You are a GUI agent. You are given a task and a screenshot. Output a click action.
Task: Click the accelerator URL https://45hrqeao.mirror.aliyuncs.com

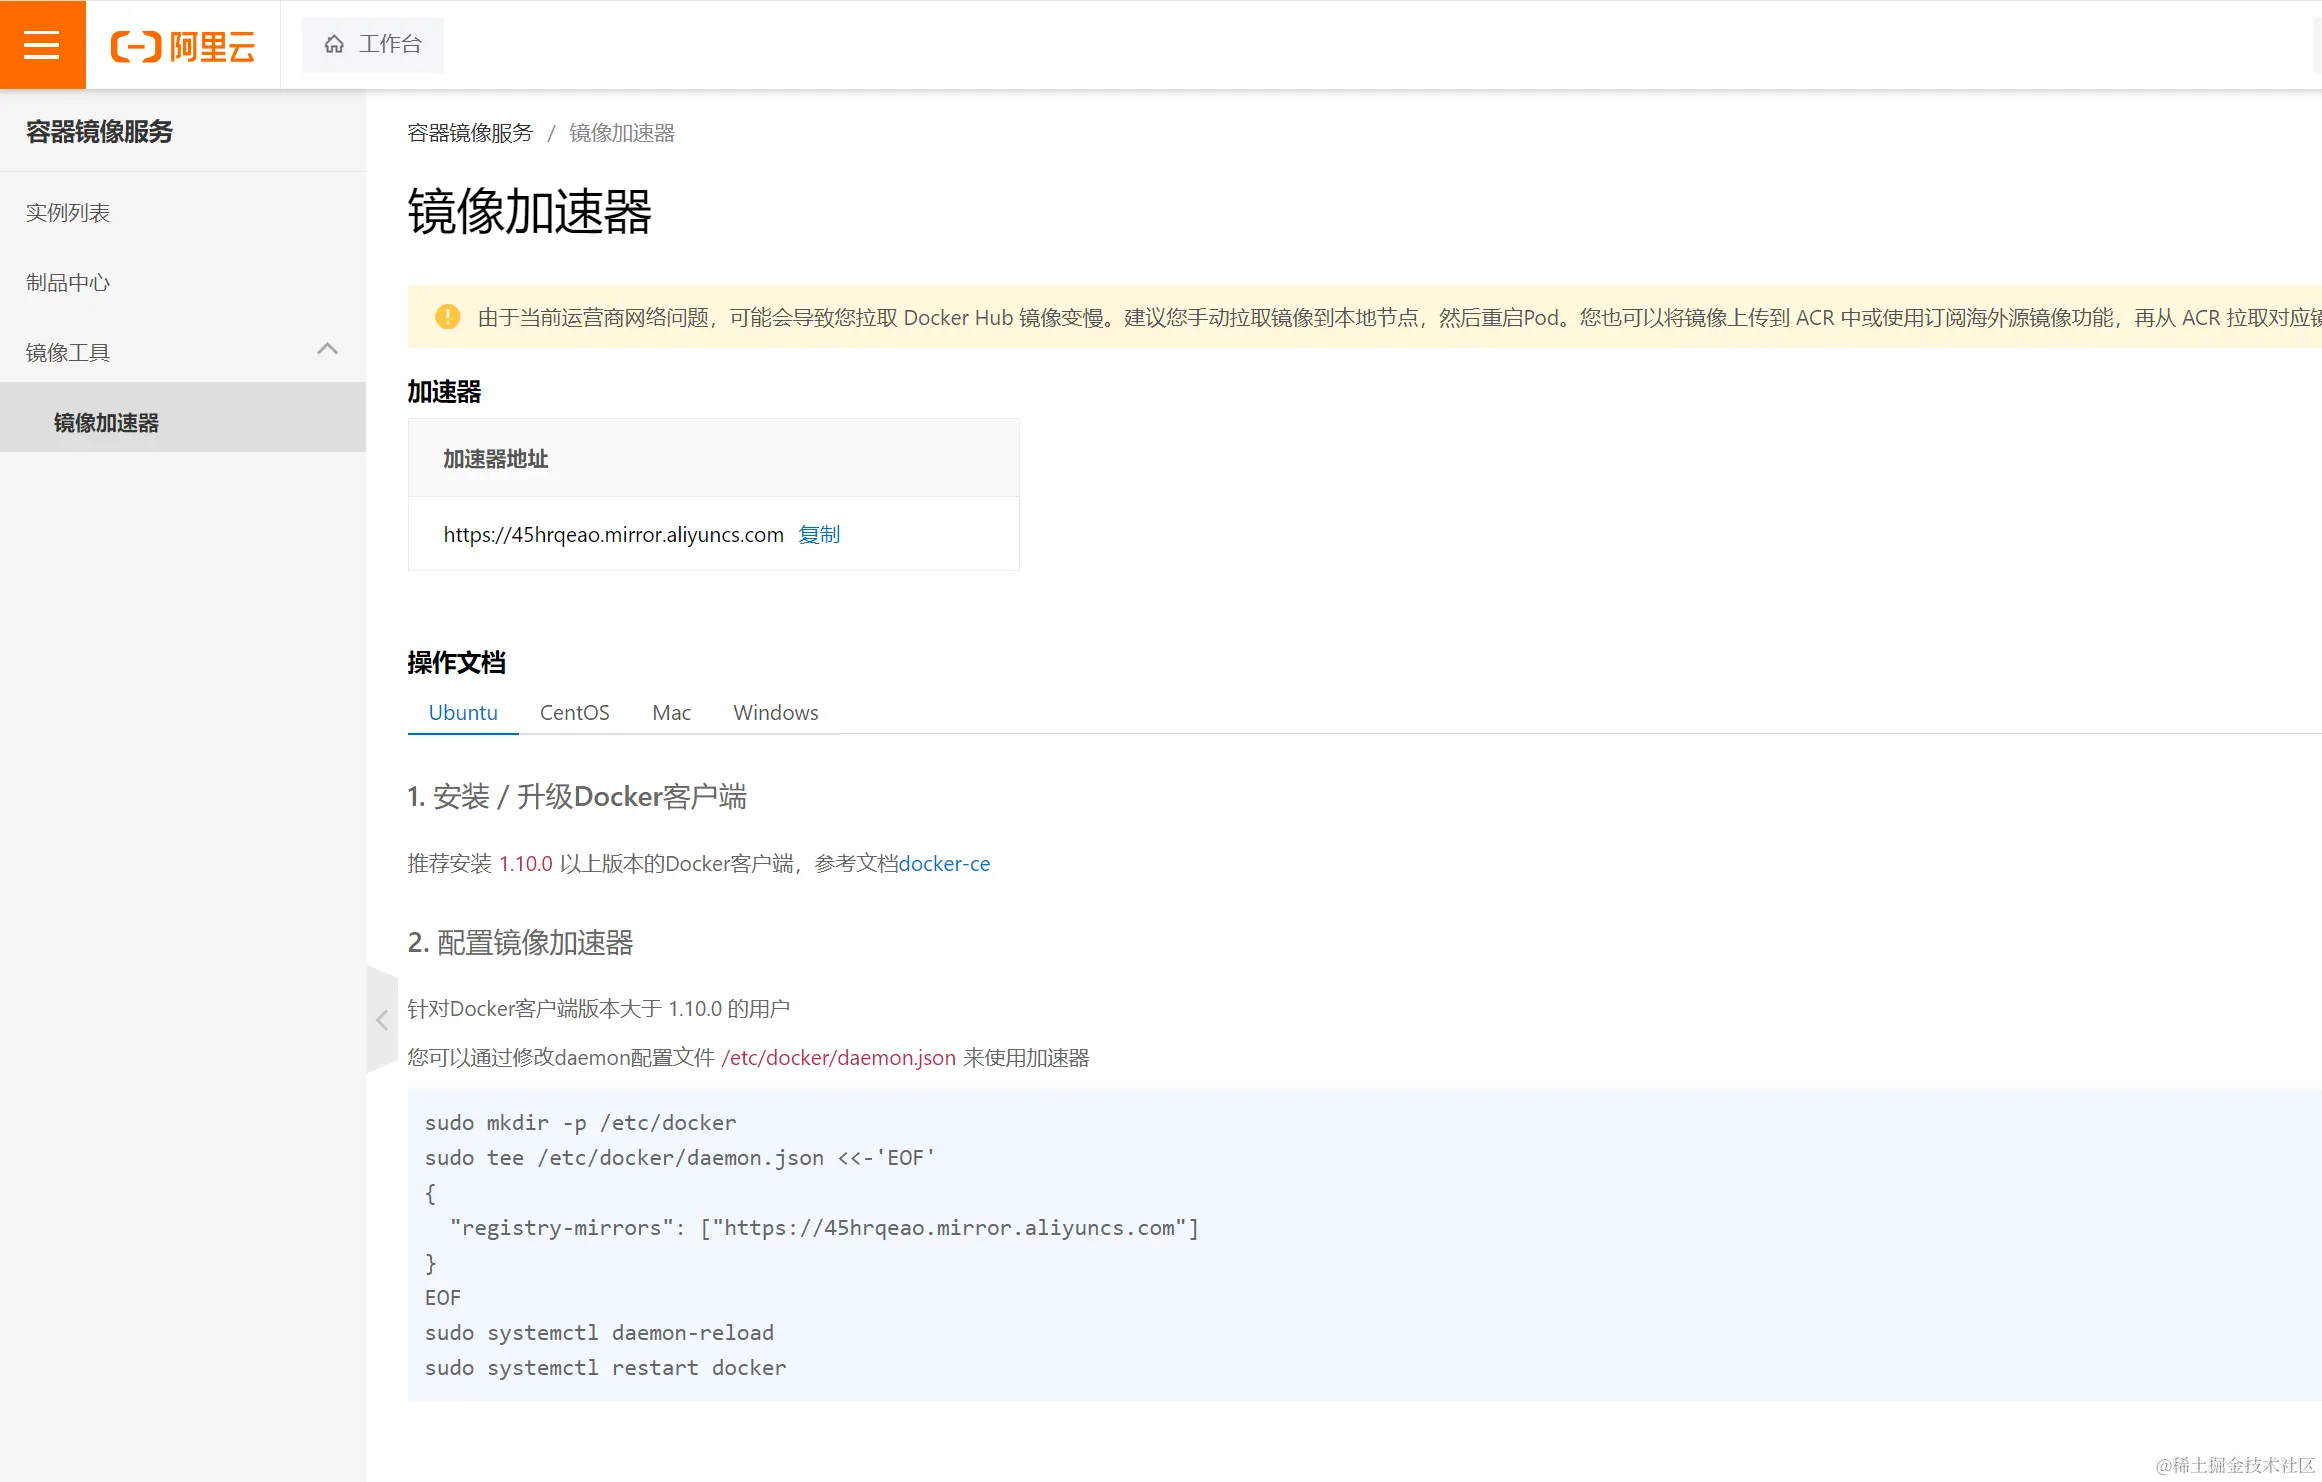[x=613, y=535]
